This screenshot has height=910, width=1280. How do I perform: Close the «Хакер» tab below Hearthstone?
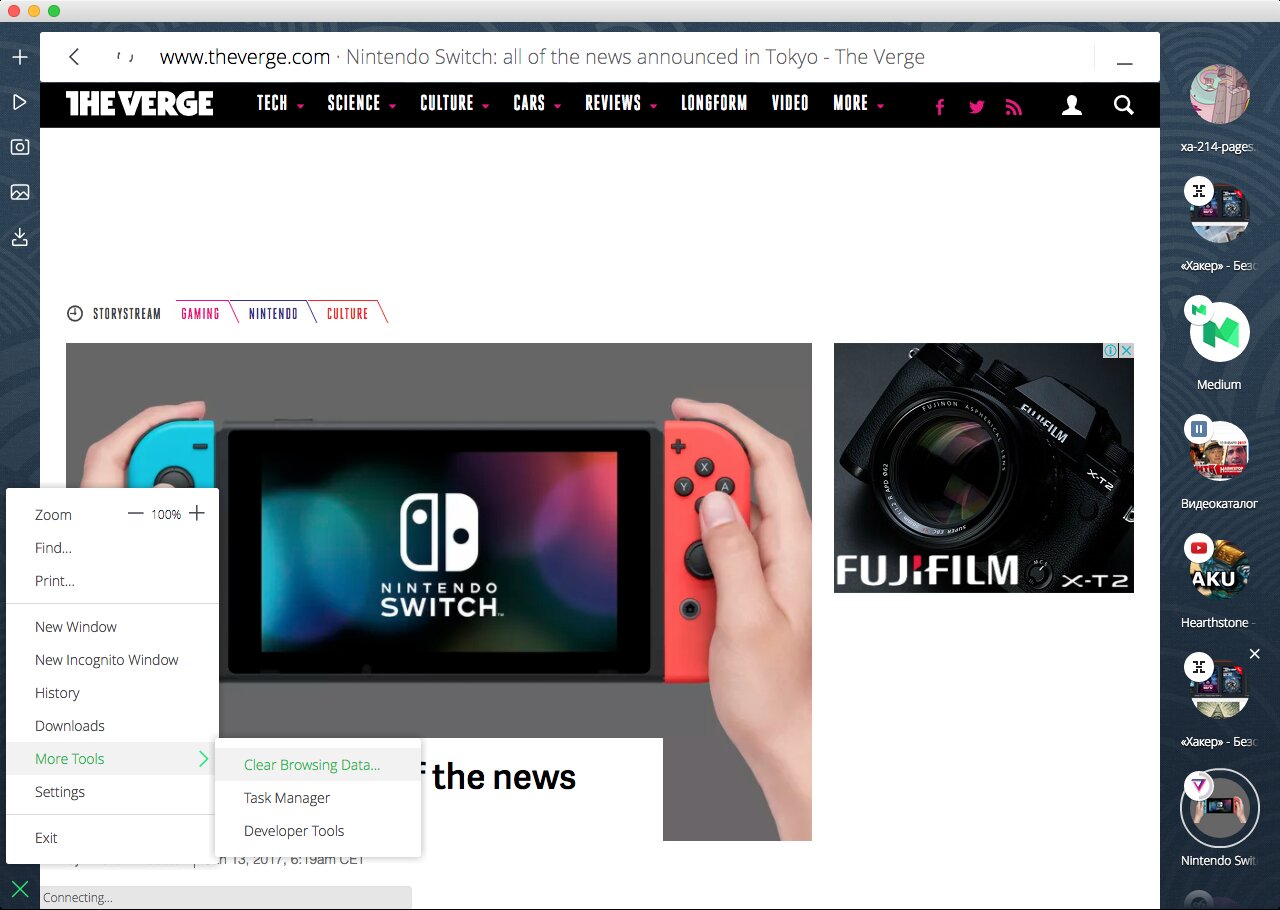point(1255,654)
